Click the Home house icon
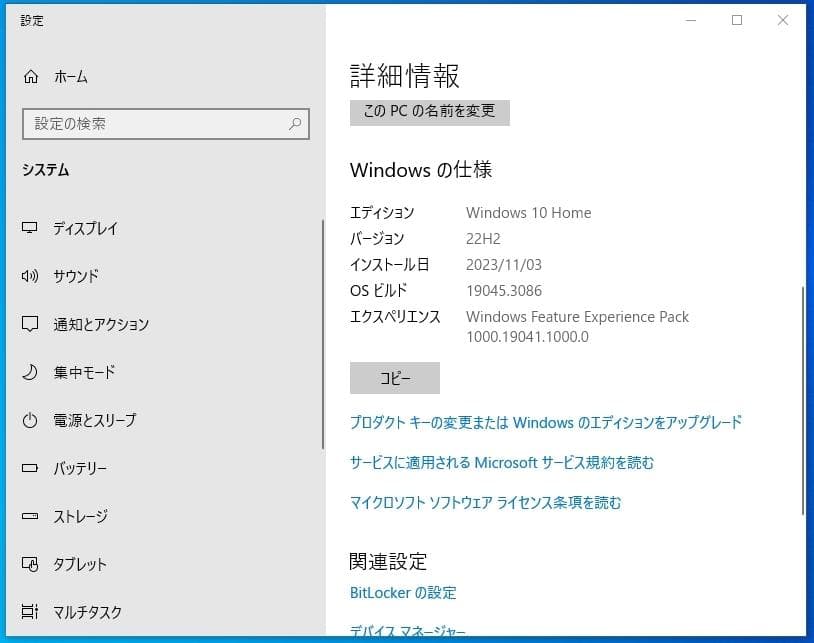Viewport: 814px width, 643px height. [x=31, y=77]
